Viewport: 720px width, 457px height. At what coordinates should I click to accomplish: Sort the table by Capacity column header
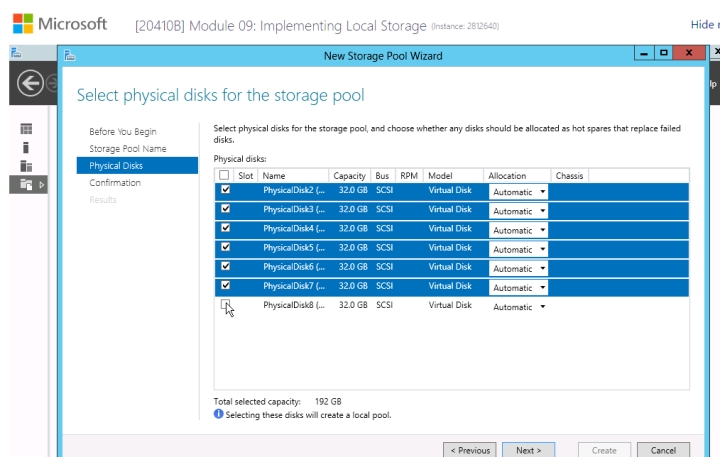(x=349, y=176)
